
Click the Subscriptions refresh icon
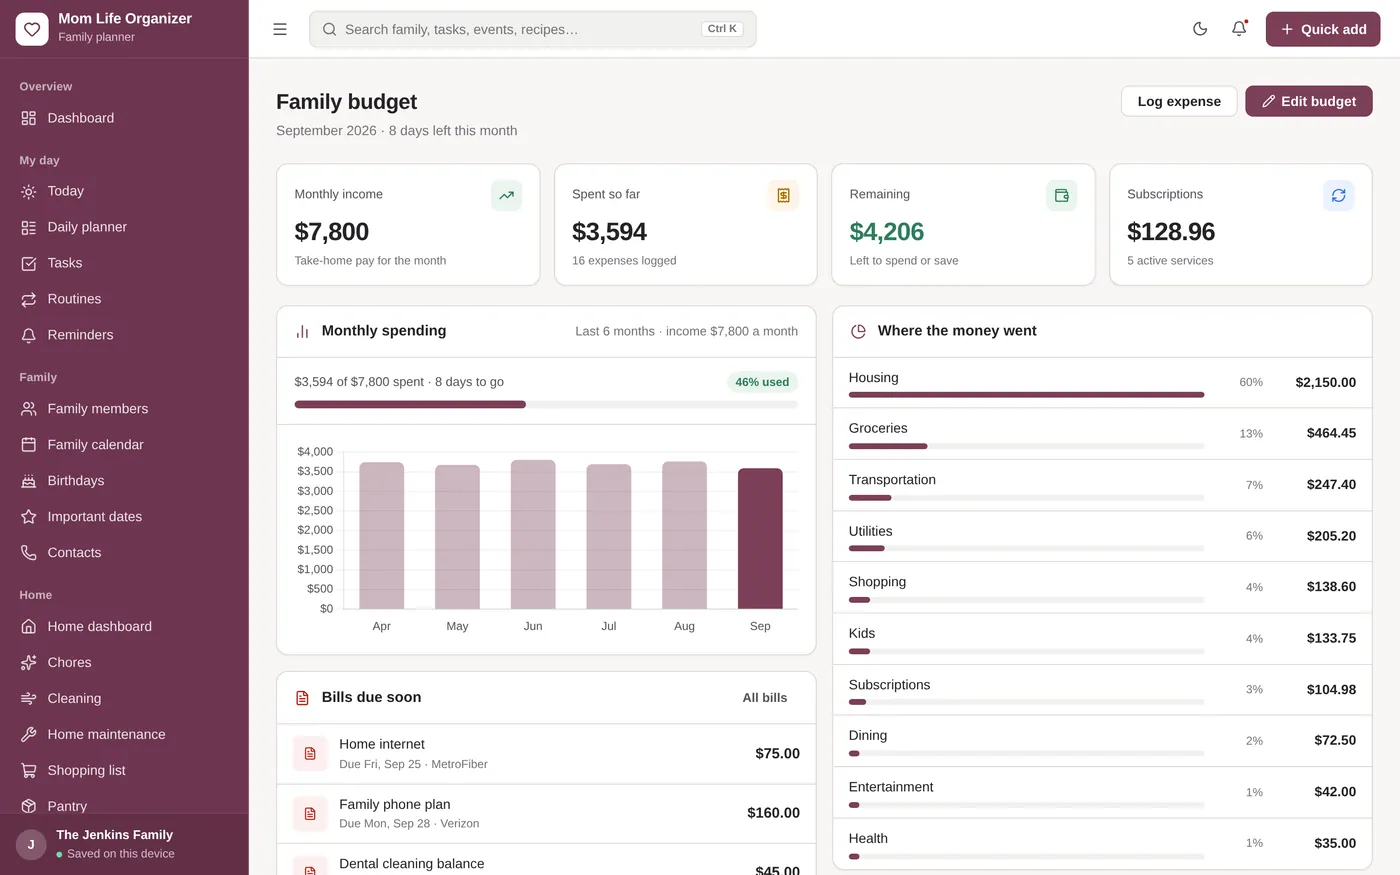click(x=1339, y=195)
